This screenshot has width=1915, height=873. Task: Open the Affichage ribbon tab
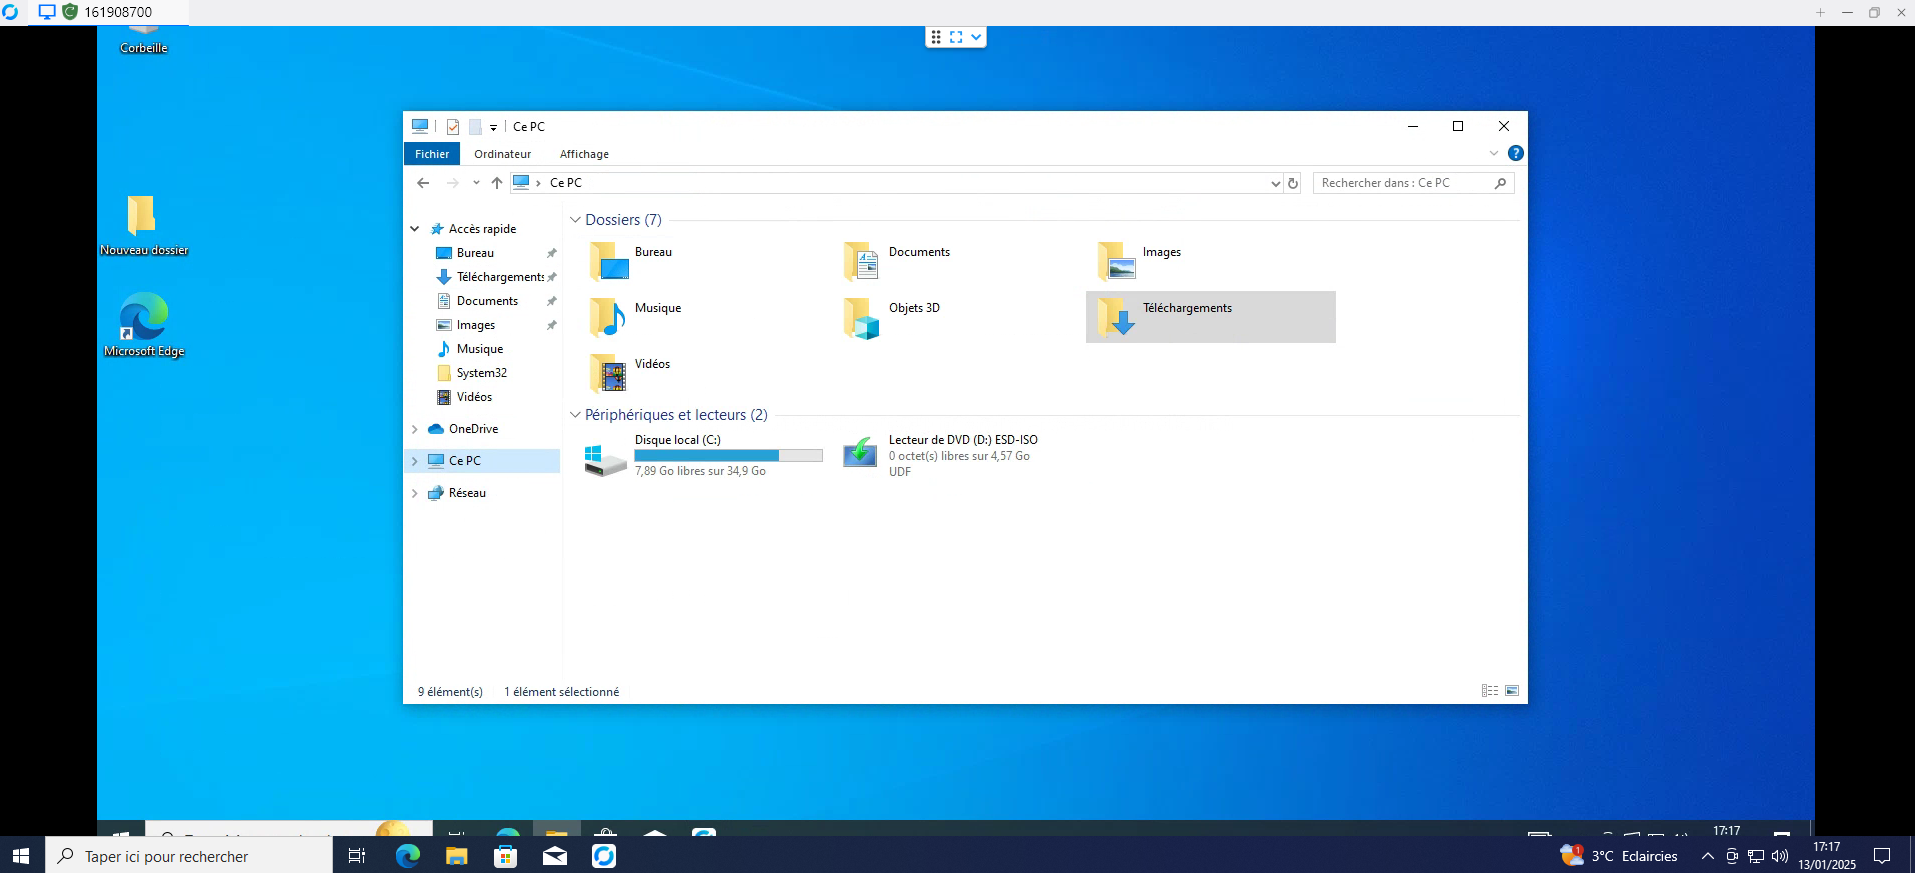[584, 154]
